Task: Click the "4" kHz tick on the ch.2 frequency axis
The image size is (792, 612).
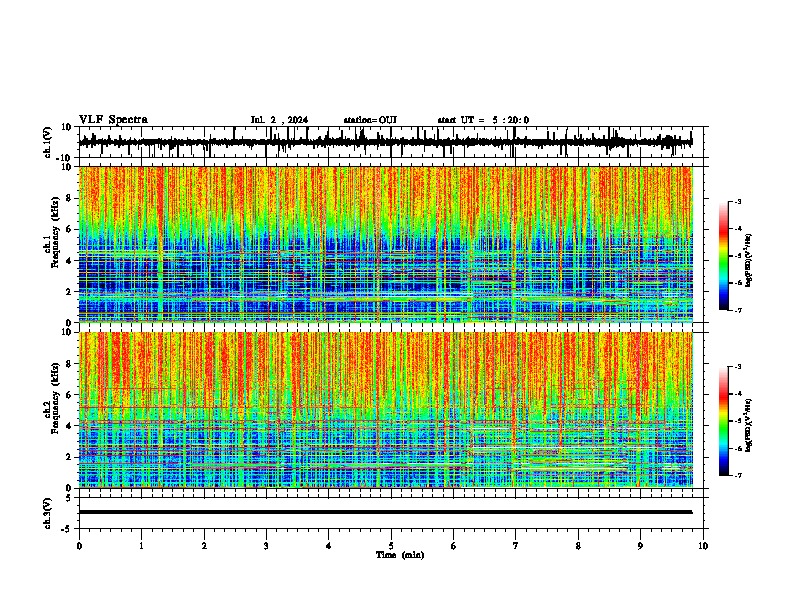Action: (69, 426)
